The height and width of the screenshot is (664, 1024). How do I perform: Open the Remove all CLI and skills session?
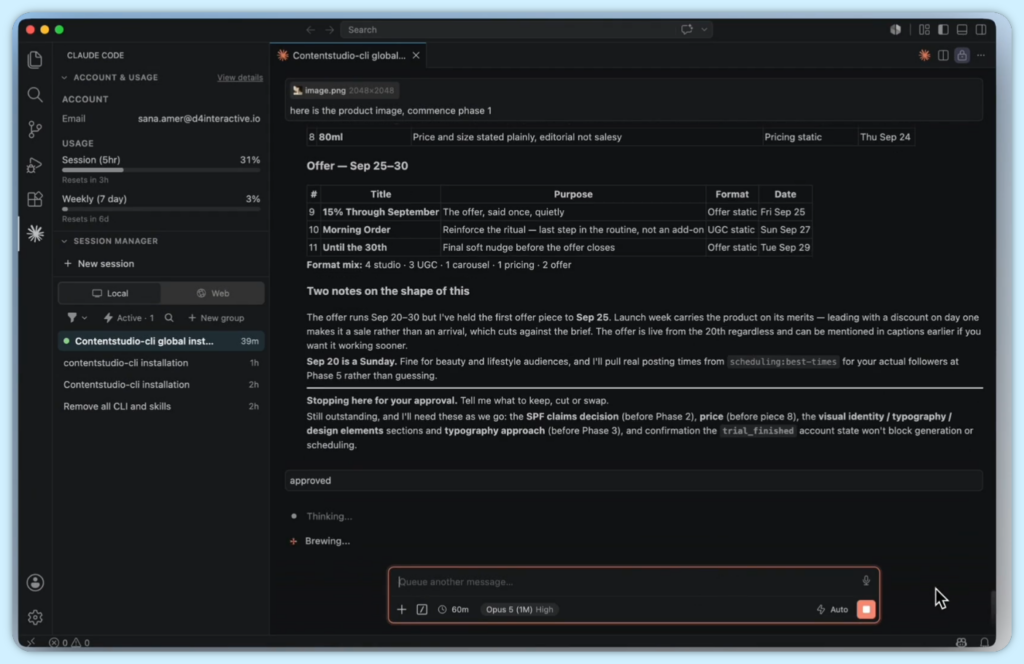161,406
